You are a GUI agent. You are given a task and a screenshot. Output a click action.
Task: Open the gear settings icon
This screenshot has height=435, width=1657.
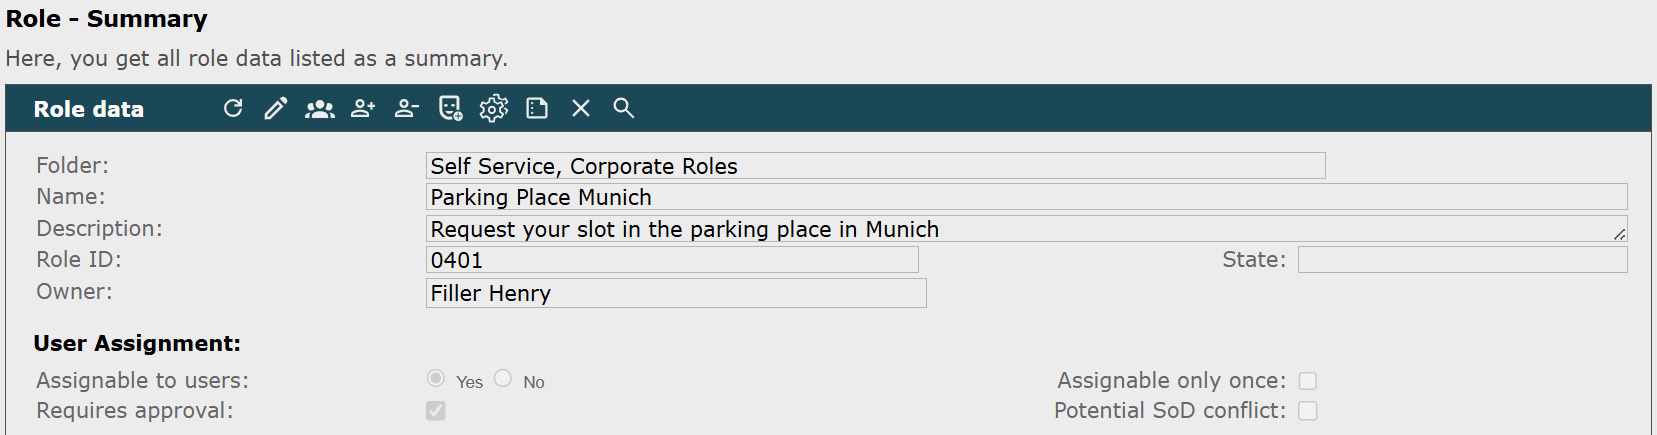pyautogui.click(x=494, y=108)
